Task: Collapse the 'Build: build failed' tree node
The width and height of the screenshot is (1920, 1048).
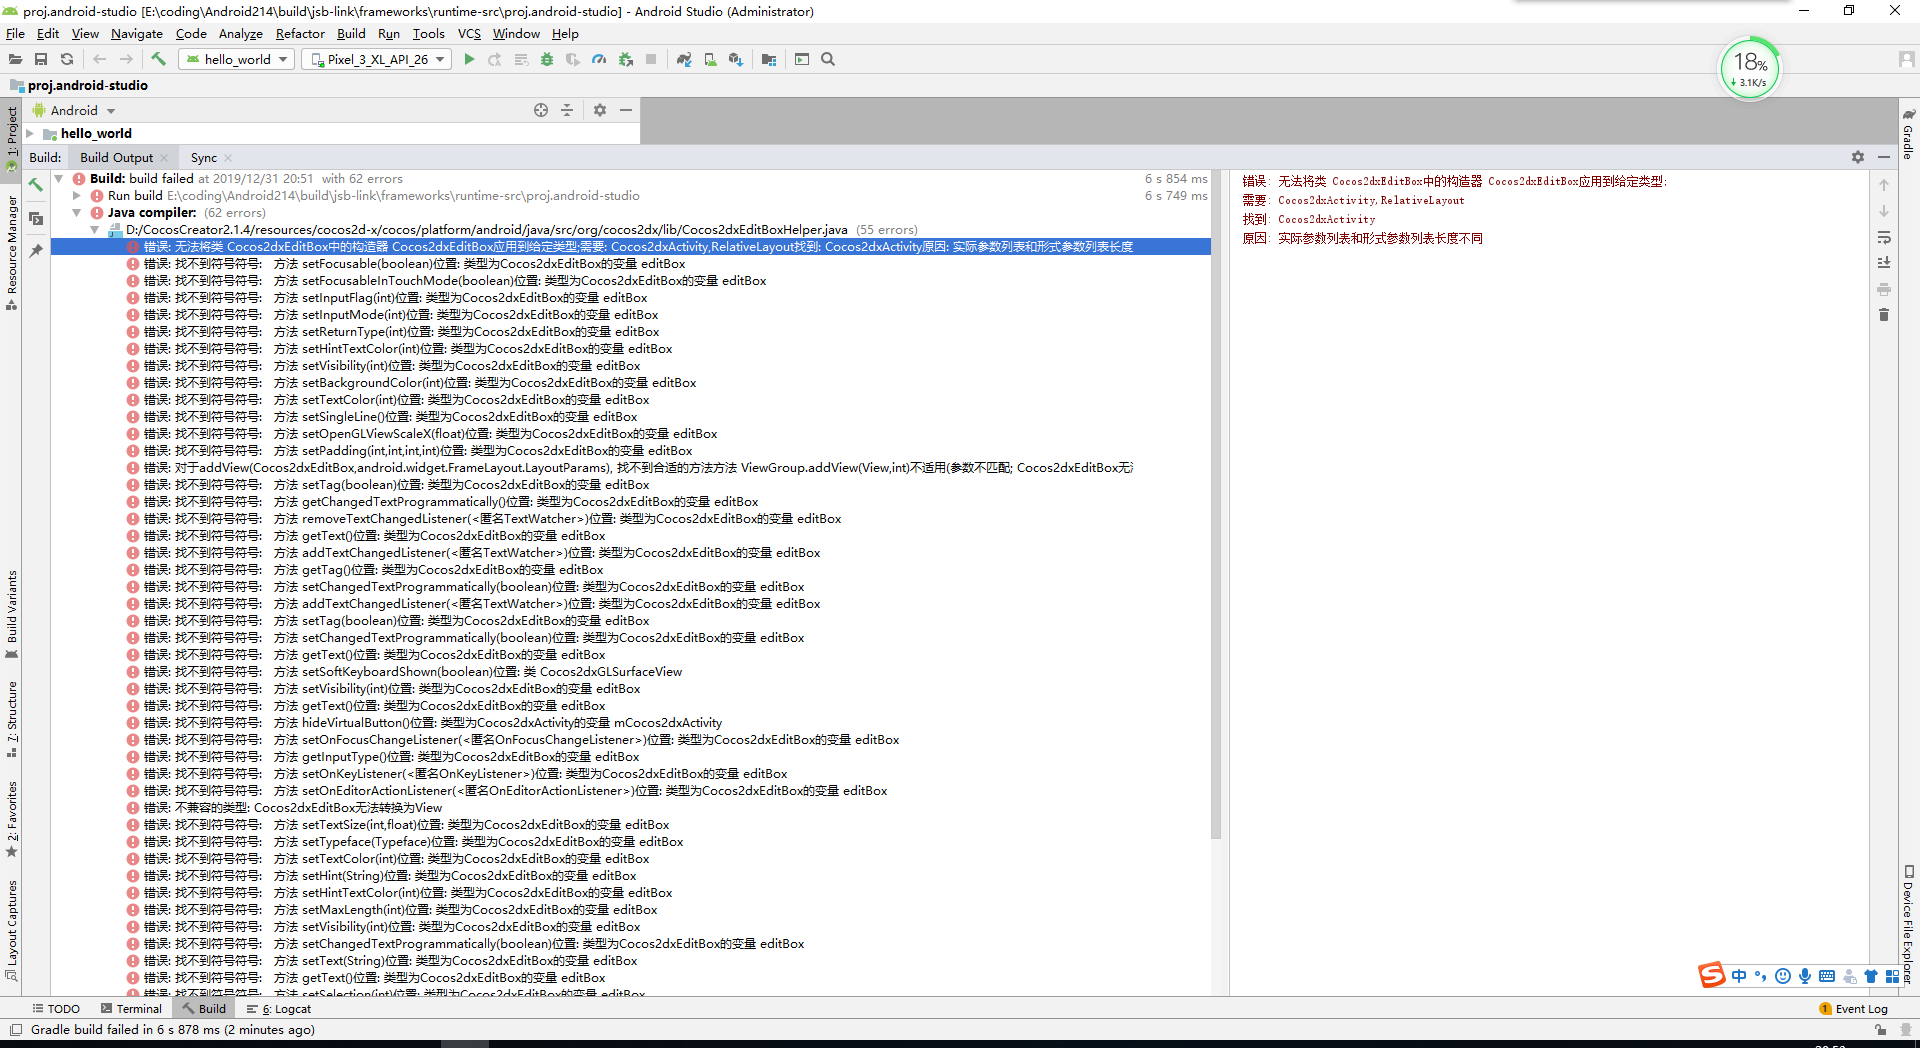Action: (x=59, y=179)
